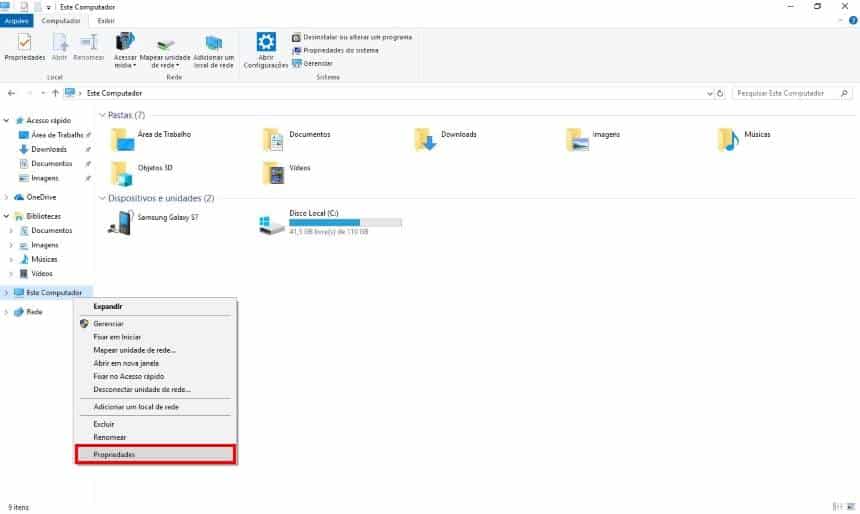Choose Excluir in the context menu
The width and height of the screenshot is (860, 514).
coord(156,424)
